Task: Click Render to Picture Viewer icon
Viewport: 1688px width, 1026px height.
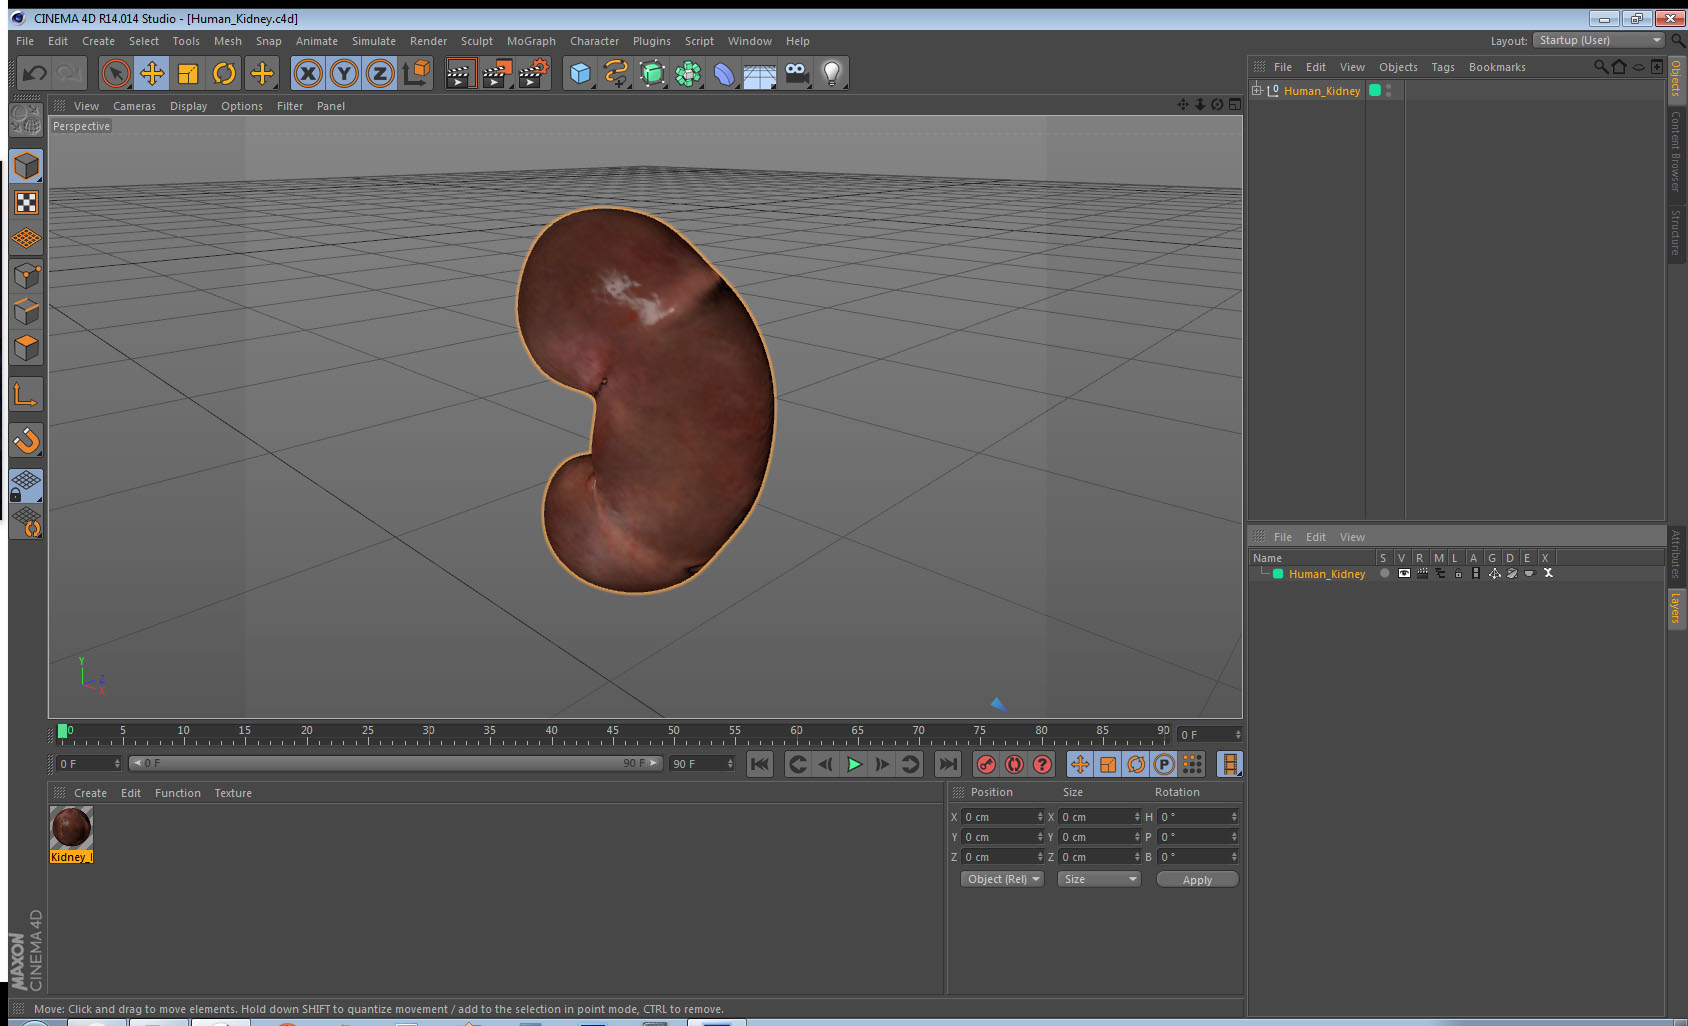Action: (x=496, y=73)
